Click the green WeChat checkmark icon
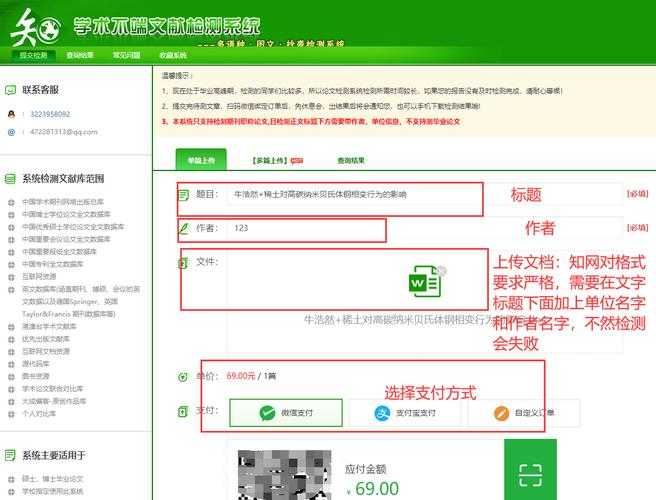656x500 pixels. (x=267, y=413)
